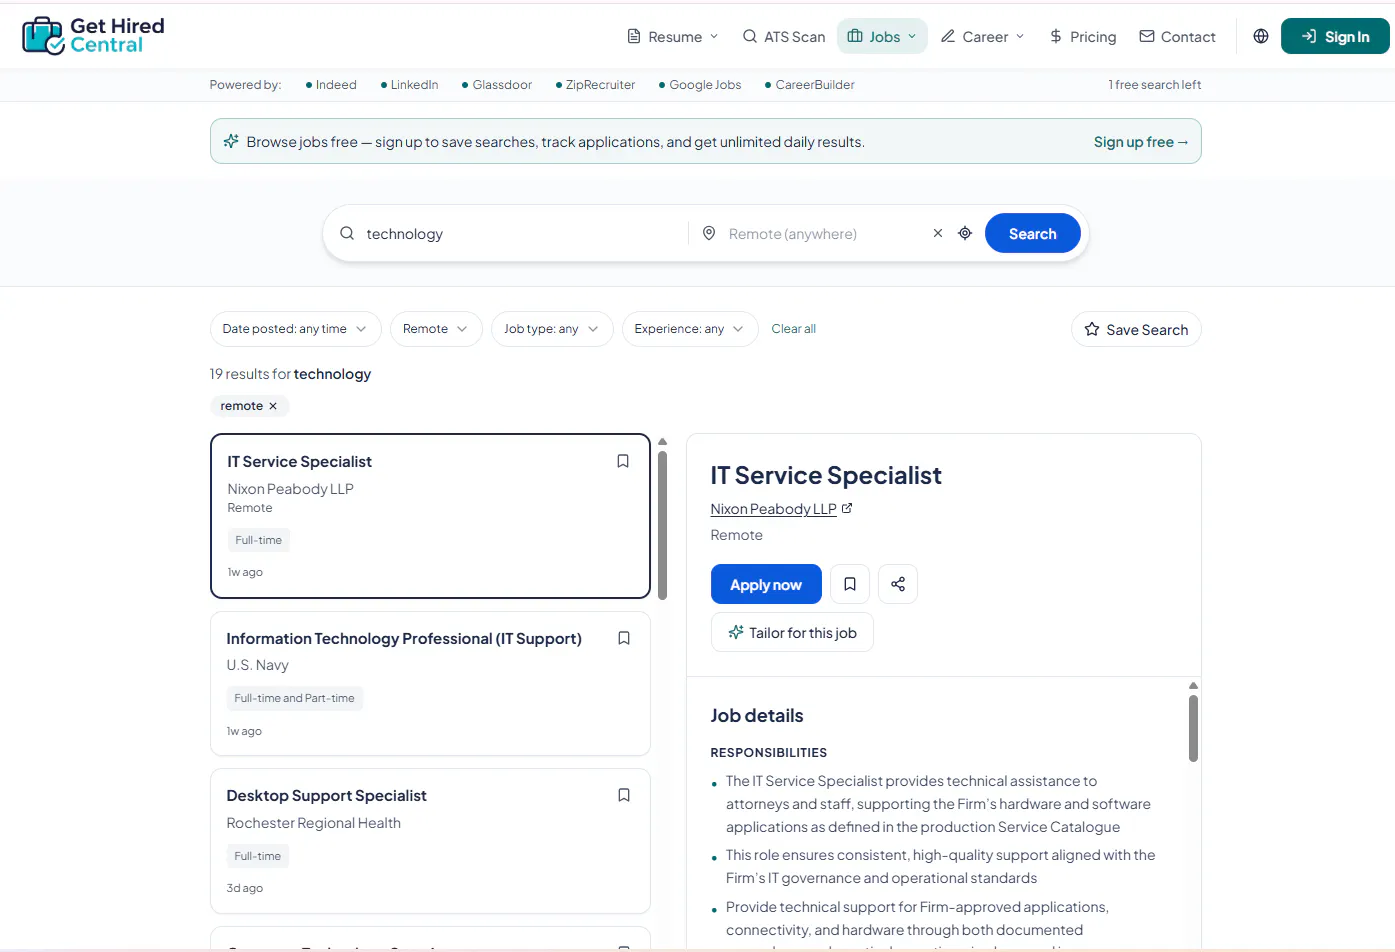Click Sign up free link in banner
Image resolution: width=1395 pixels, height=952 pixels.
click(1141, 142)
